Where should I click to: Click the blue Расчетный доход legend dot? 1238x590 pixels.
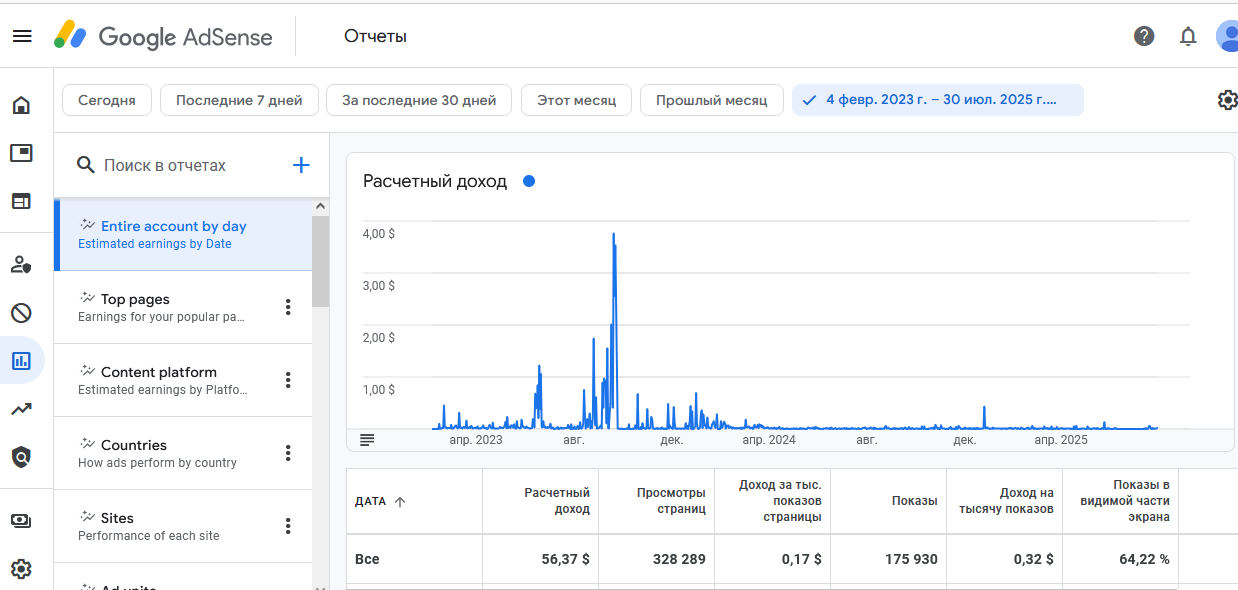[529, 181]
